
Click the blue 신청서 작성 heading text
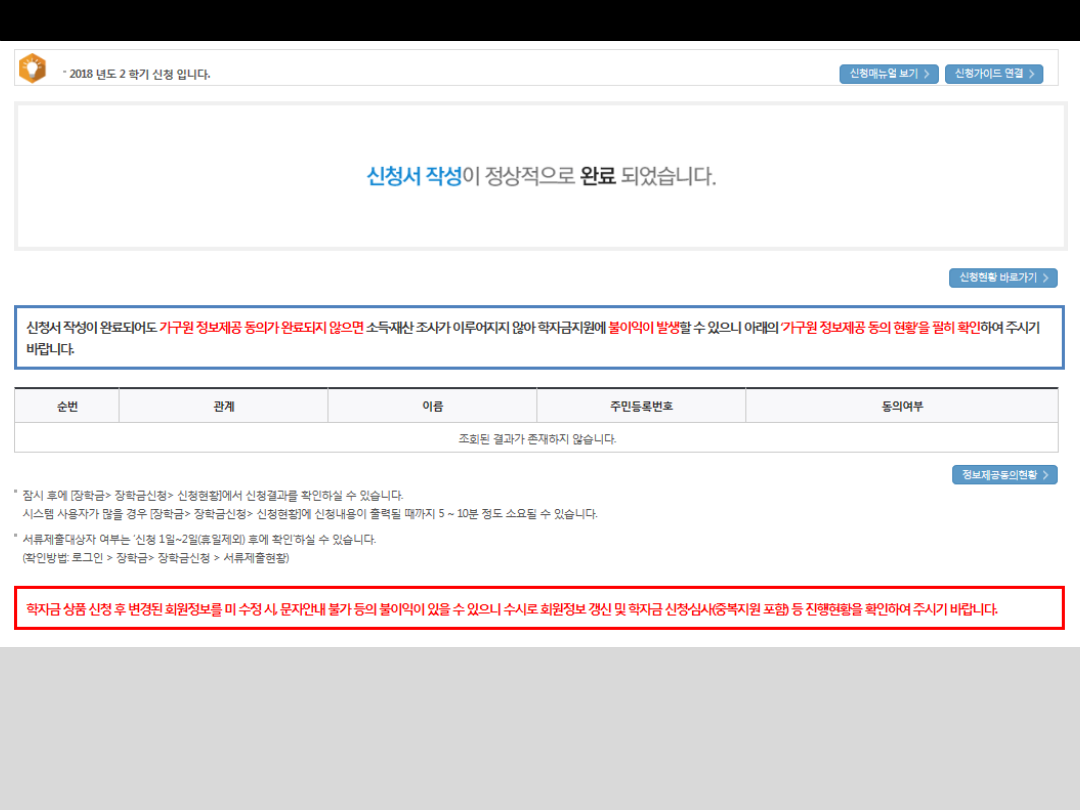point(414,177)
